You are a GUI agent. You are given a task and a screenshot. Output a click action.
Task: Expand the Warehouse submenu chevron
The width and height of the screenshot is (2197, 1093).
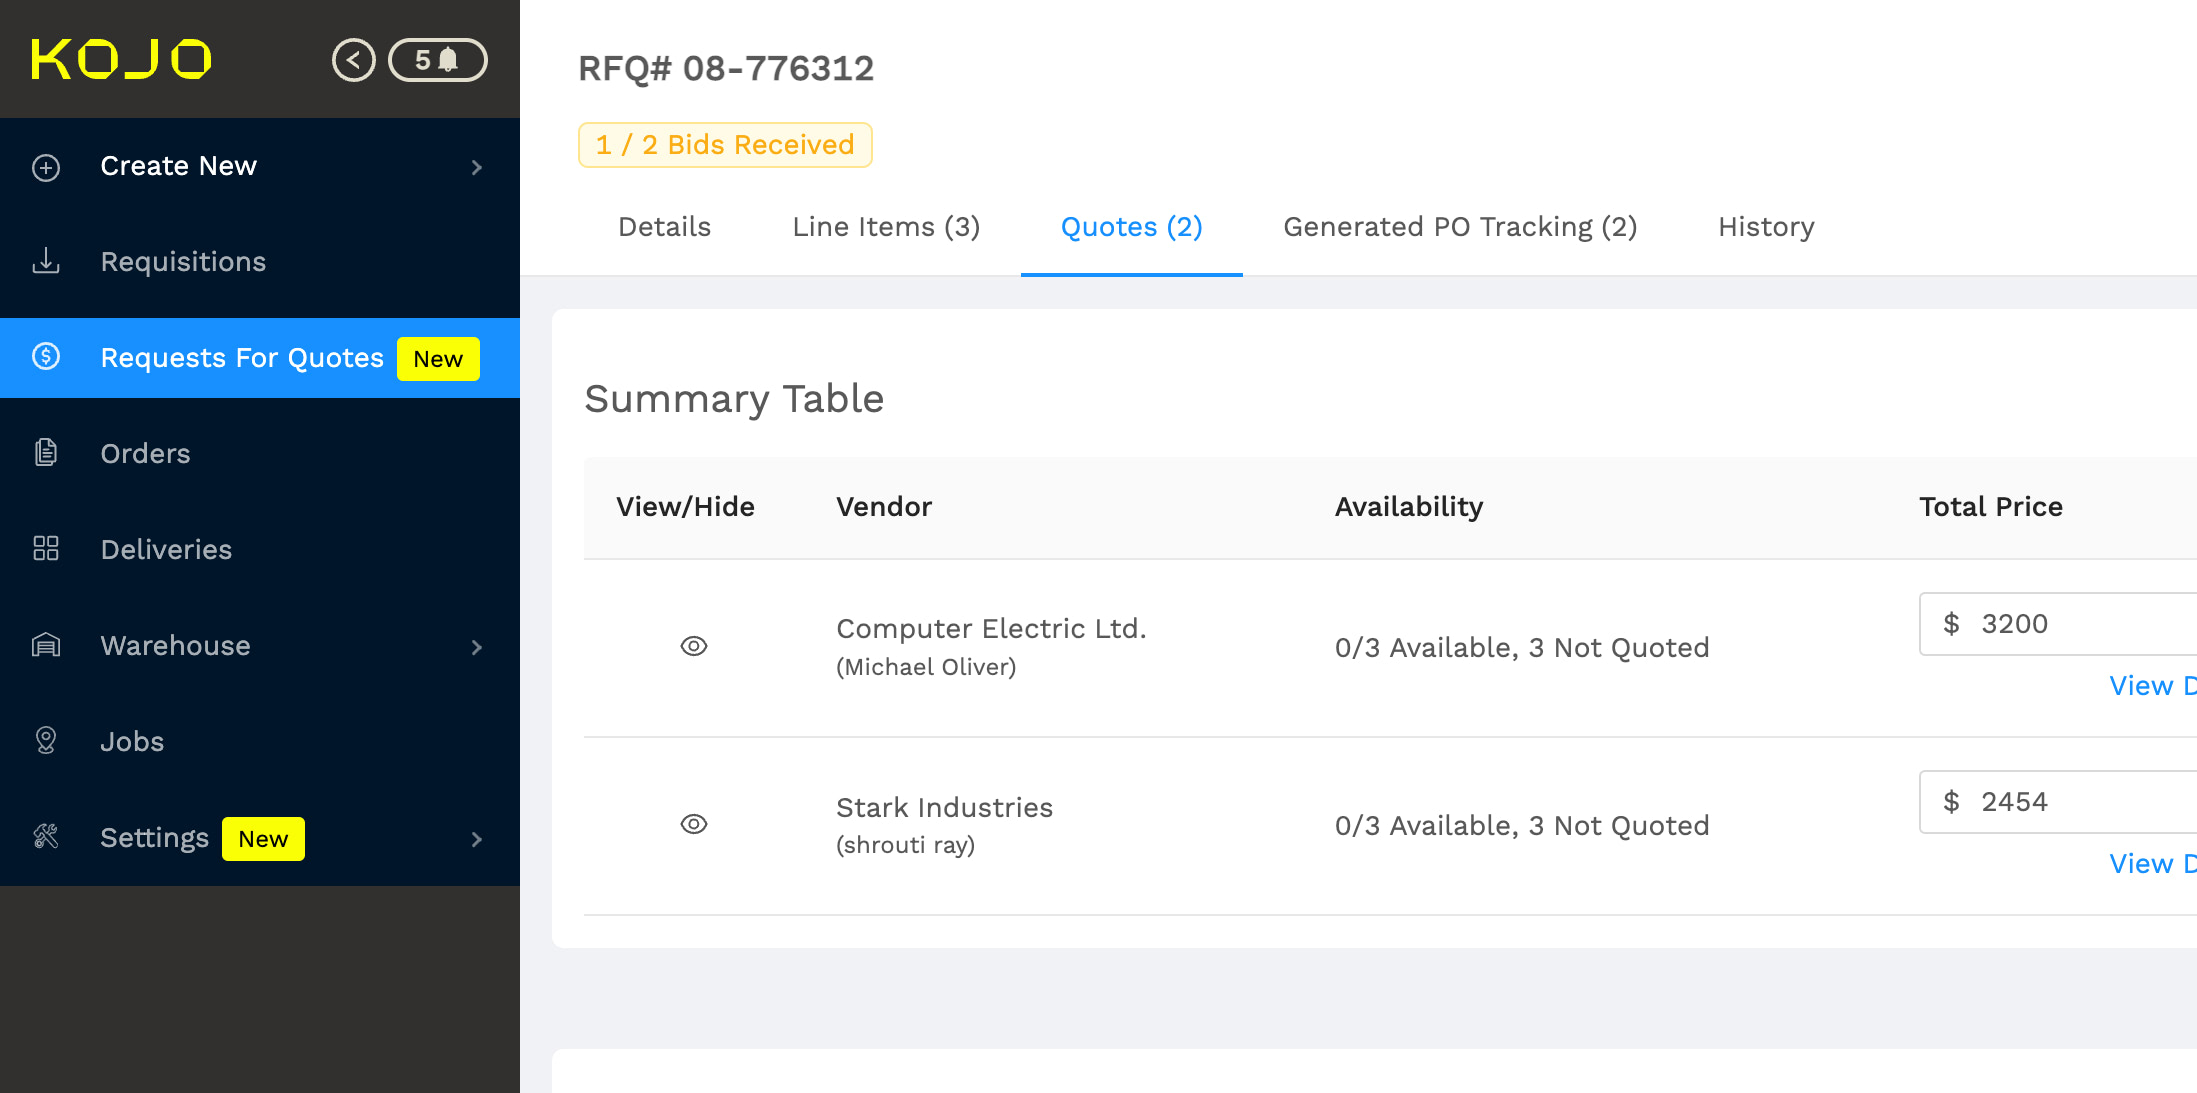point(477,647)
